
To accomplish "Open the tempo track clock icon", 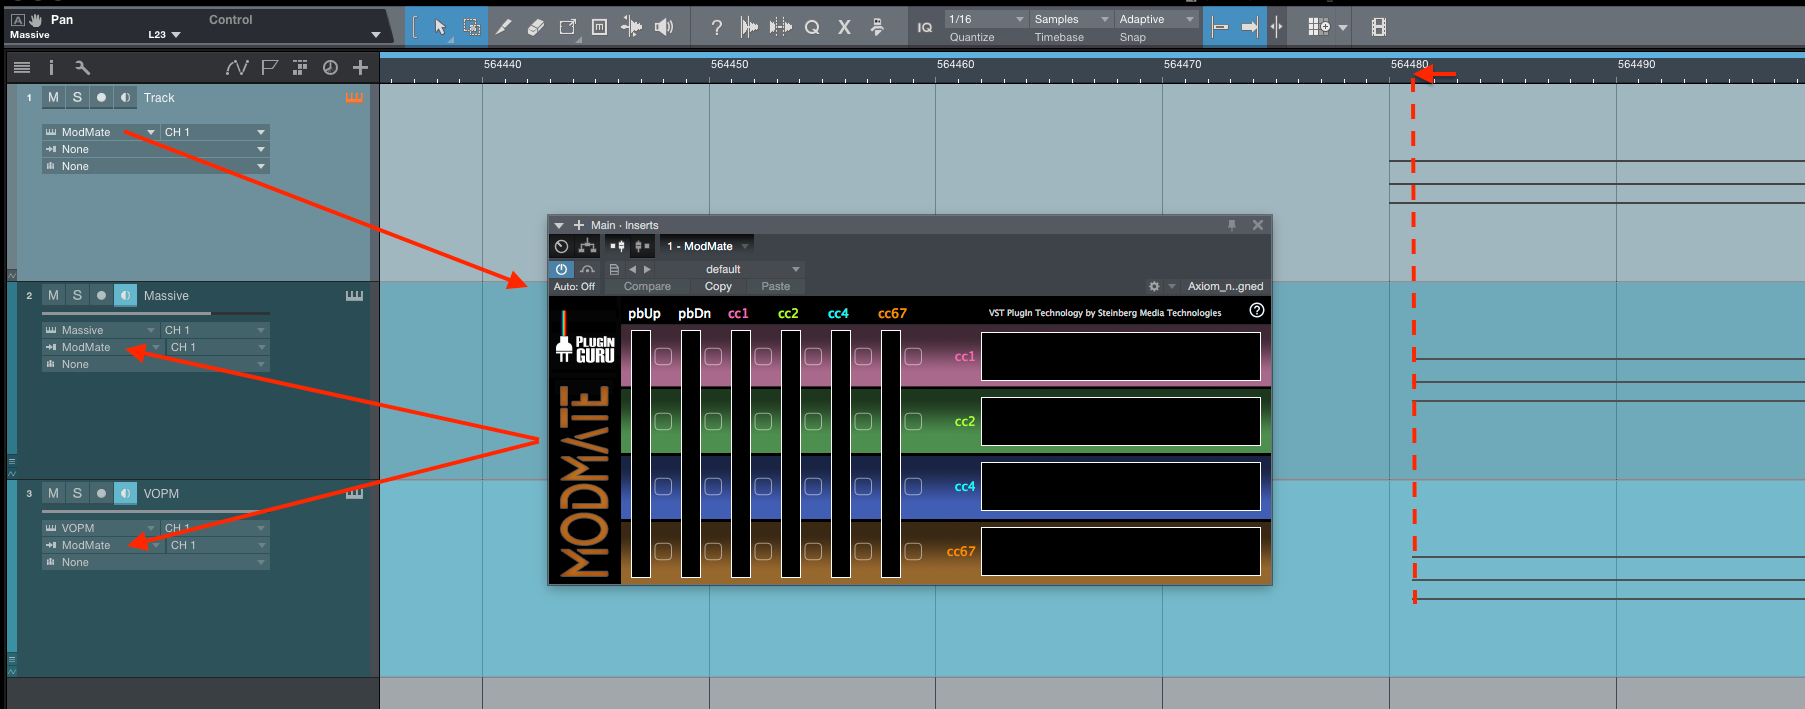I will tap(330, 67).
